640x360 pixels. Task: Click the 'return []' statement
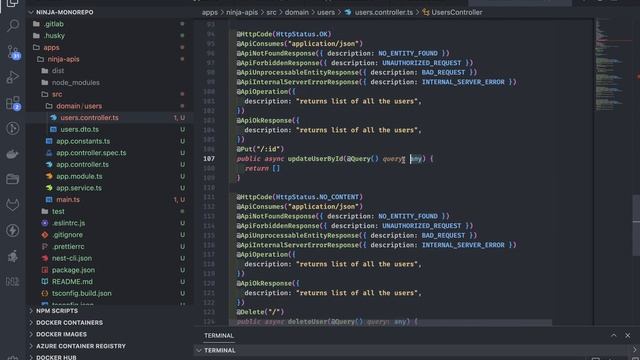click(x=262, y=168)
